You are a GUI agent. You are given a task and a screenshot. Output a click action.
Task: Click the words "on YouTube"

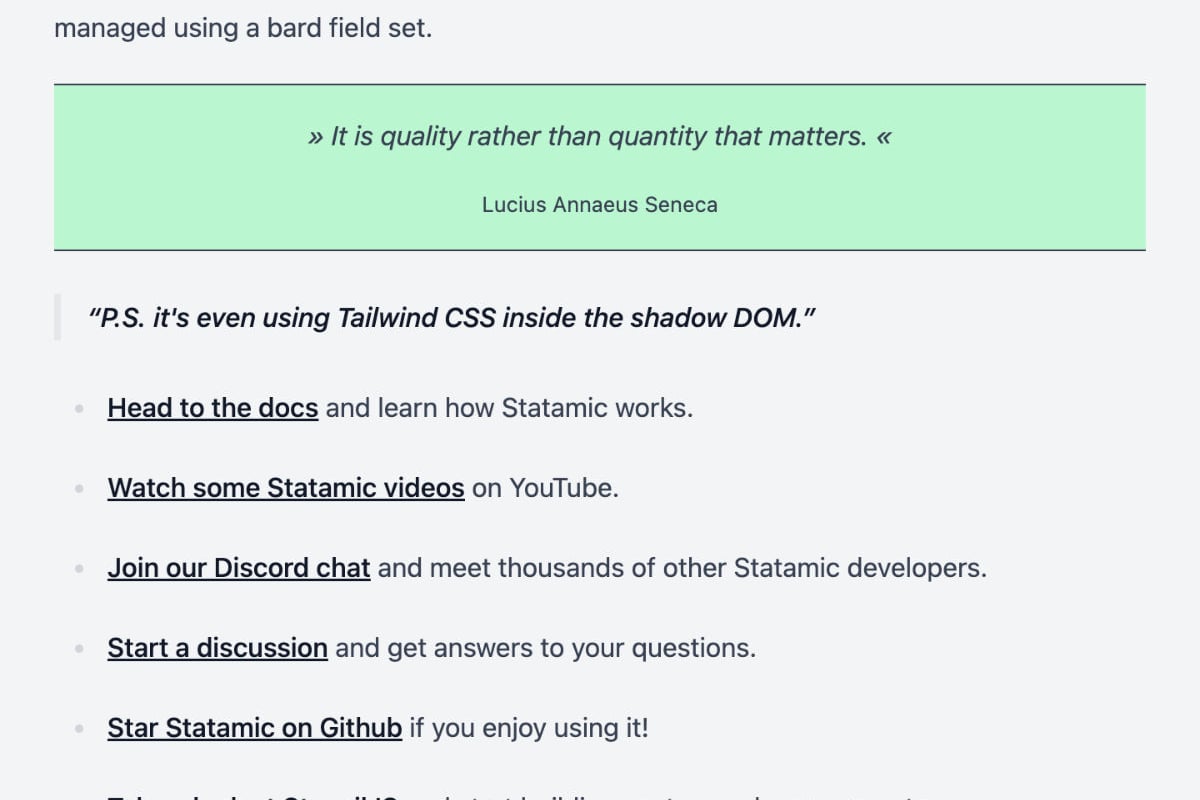coord(545,488)
